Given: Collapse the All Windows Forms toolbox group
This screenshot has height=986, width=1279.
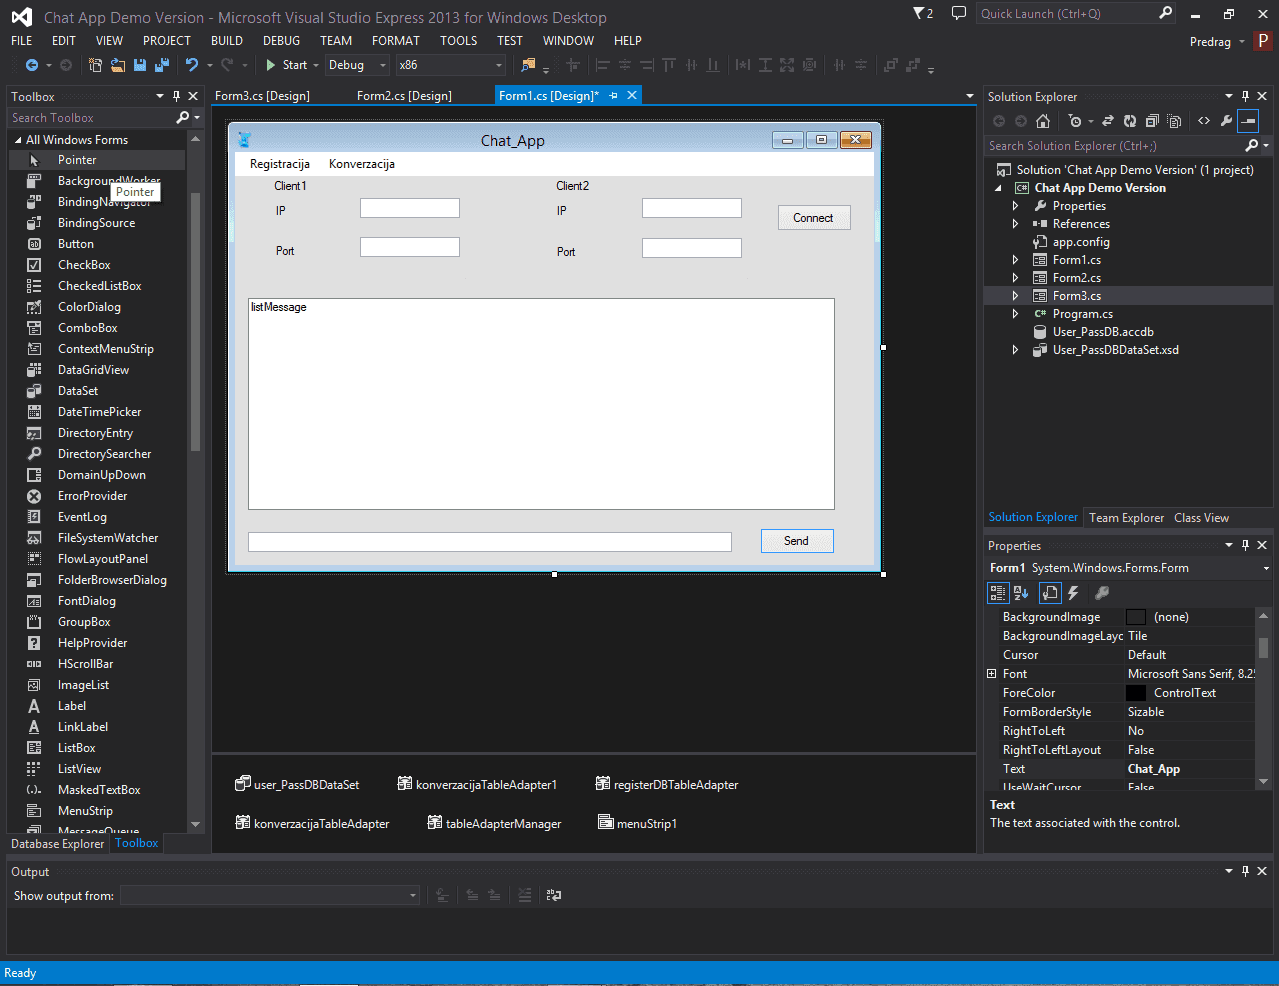Looking at the screenshot, I should click(x=17, y=140).
